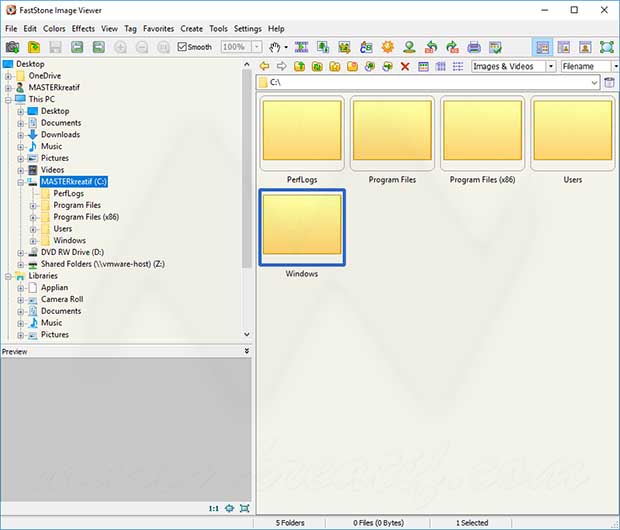The image size is (620, 530).
Task: Rotate left with the green counter-clockwise arrow
Action: pos(431,47)
